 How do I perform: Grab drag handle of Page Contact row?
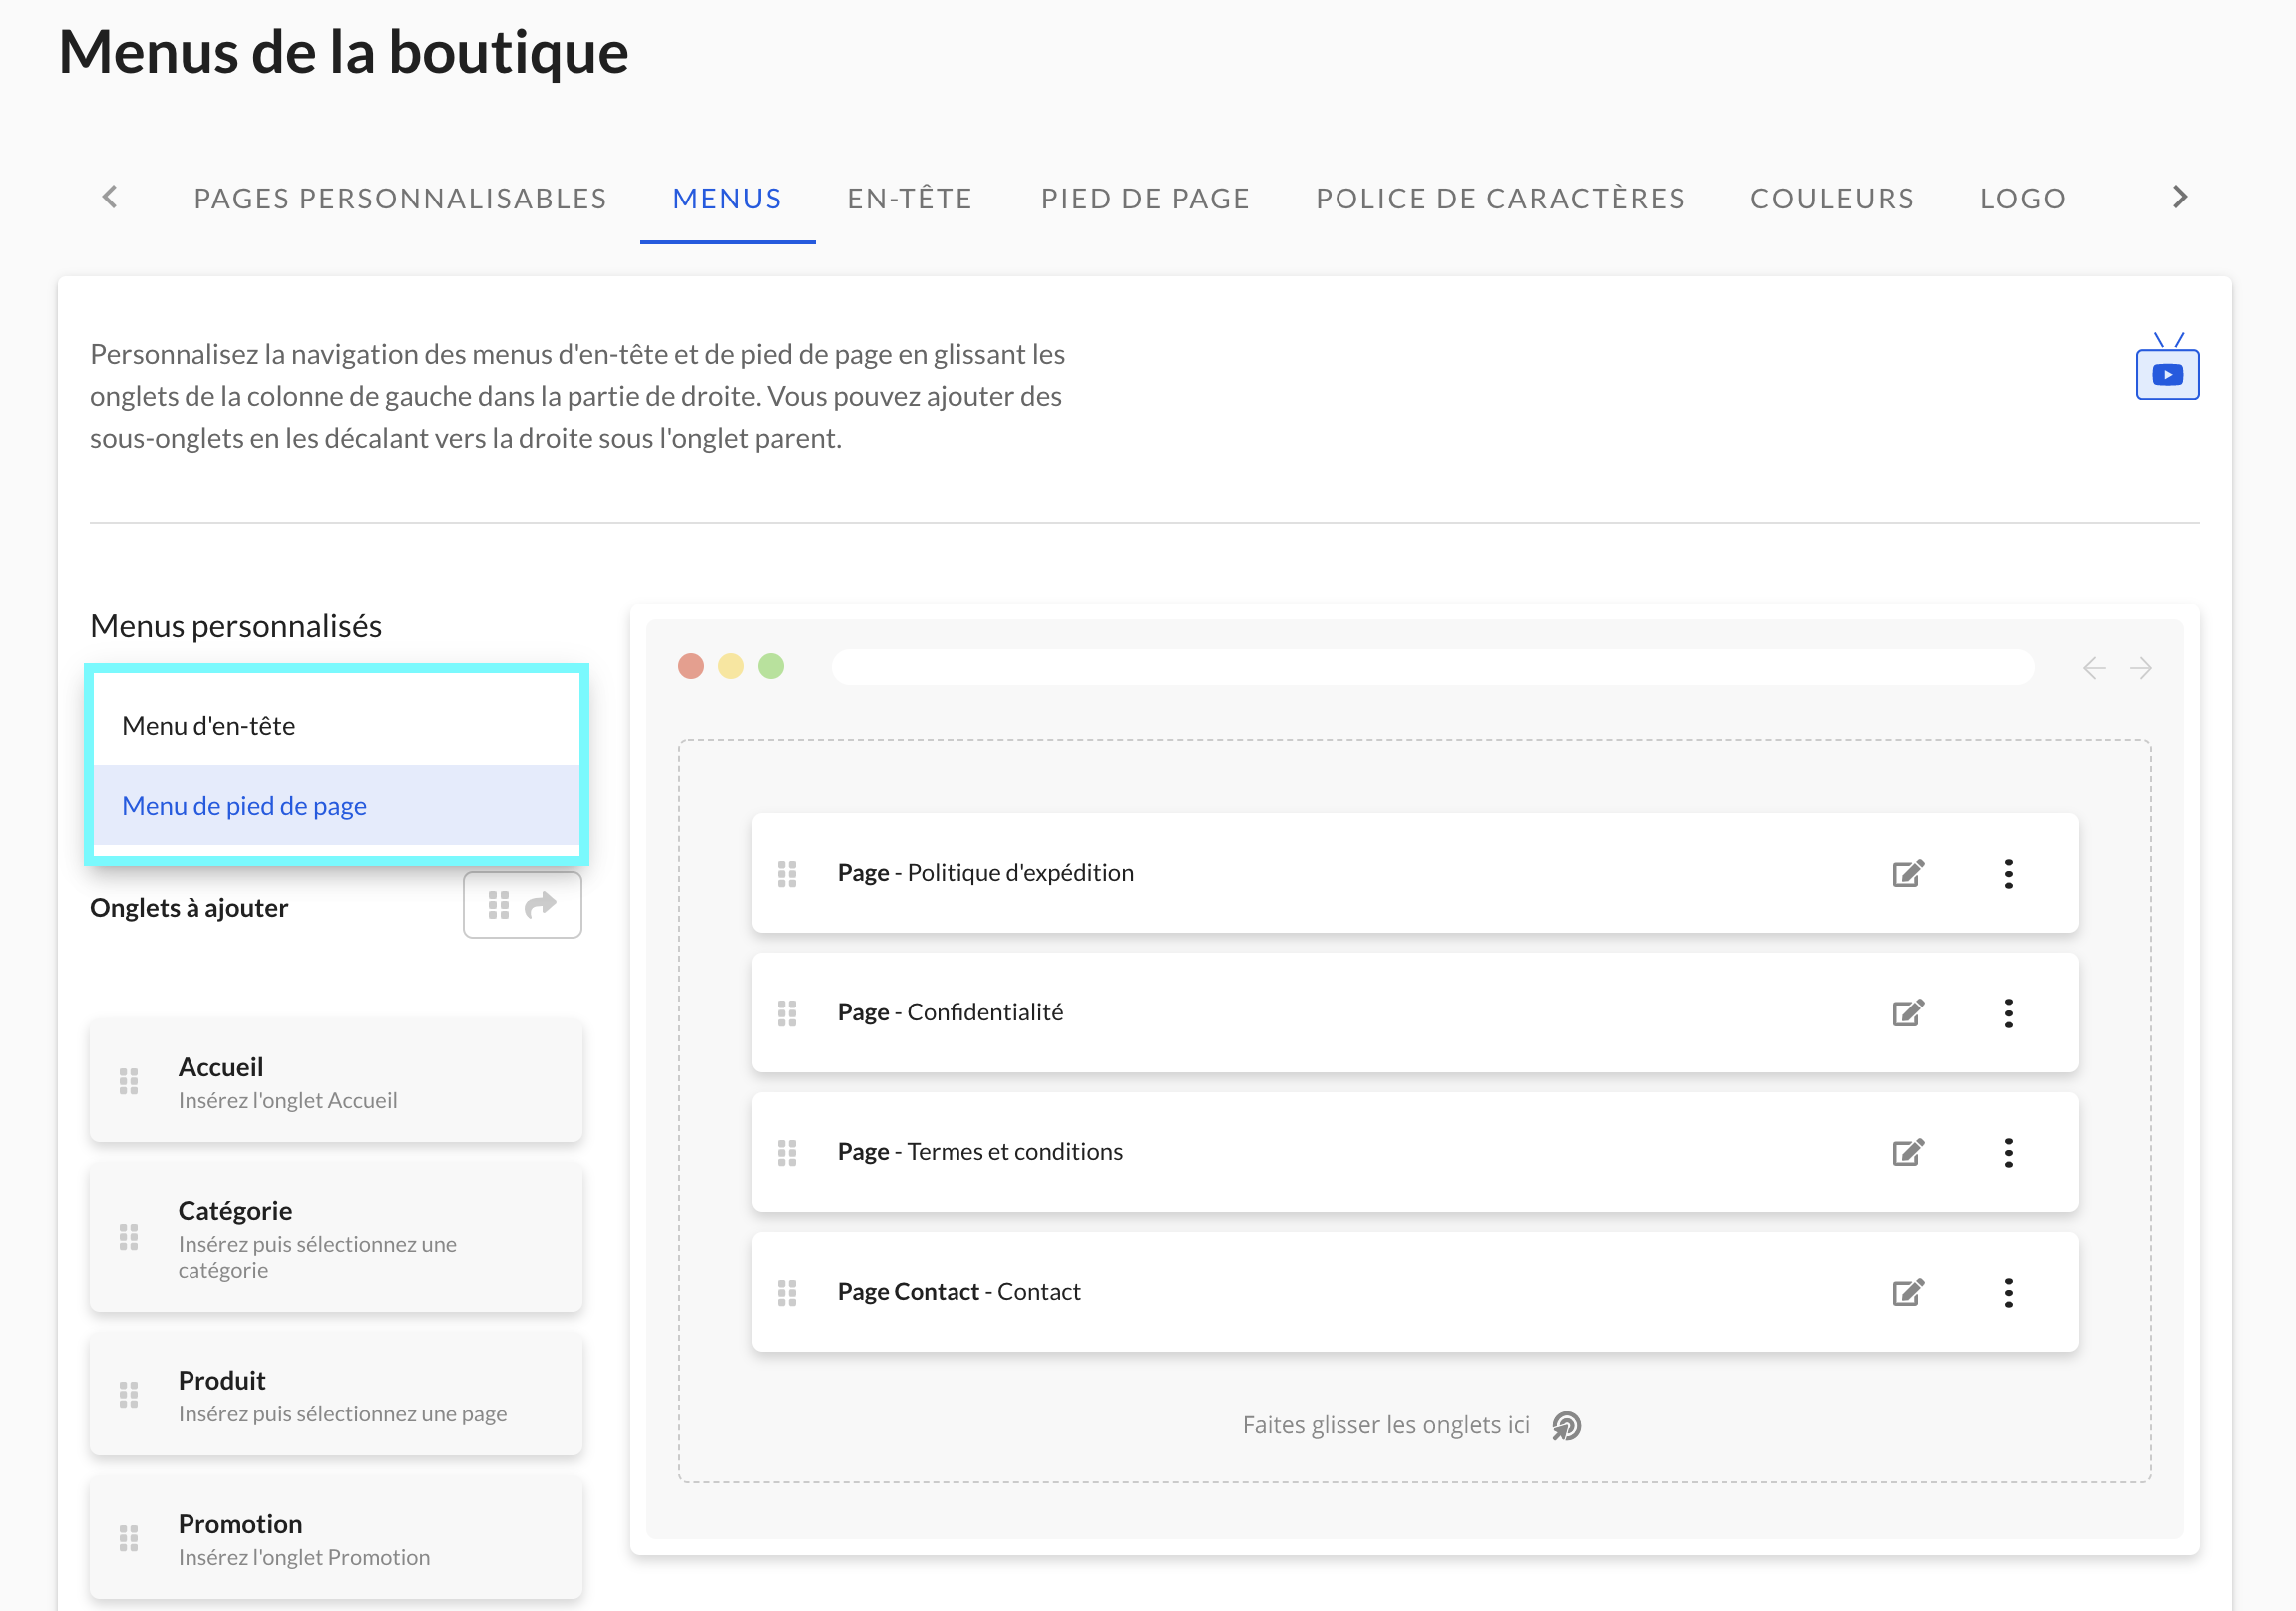point(787,1293)
